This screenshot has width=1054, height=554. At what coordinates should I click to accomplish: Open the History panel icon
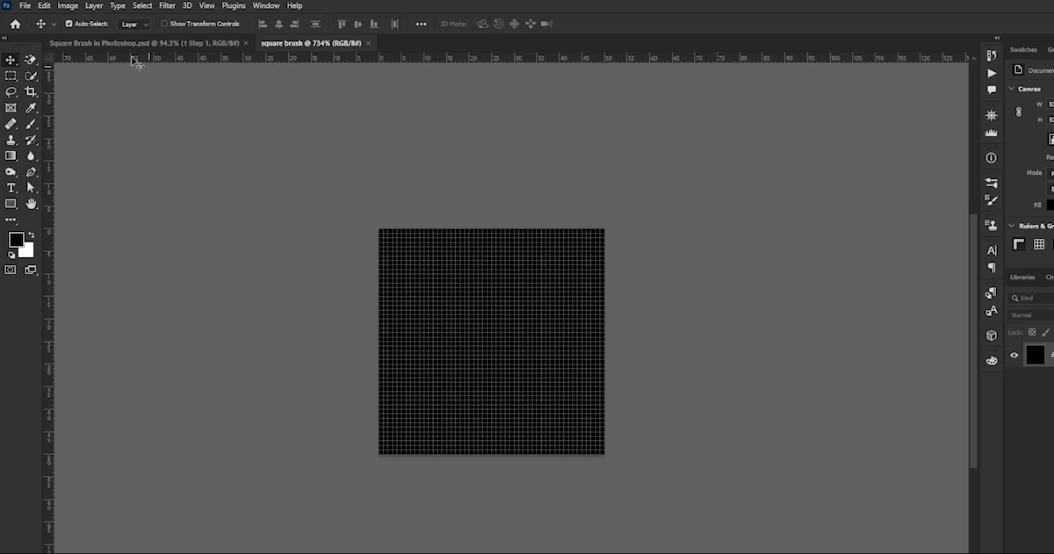tap(991, 55)
